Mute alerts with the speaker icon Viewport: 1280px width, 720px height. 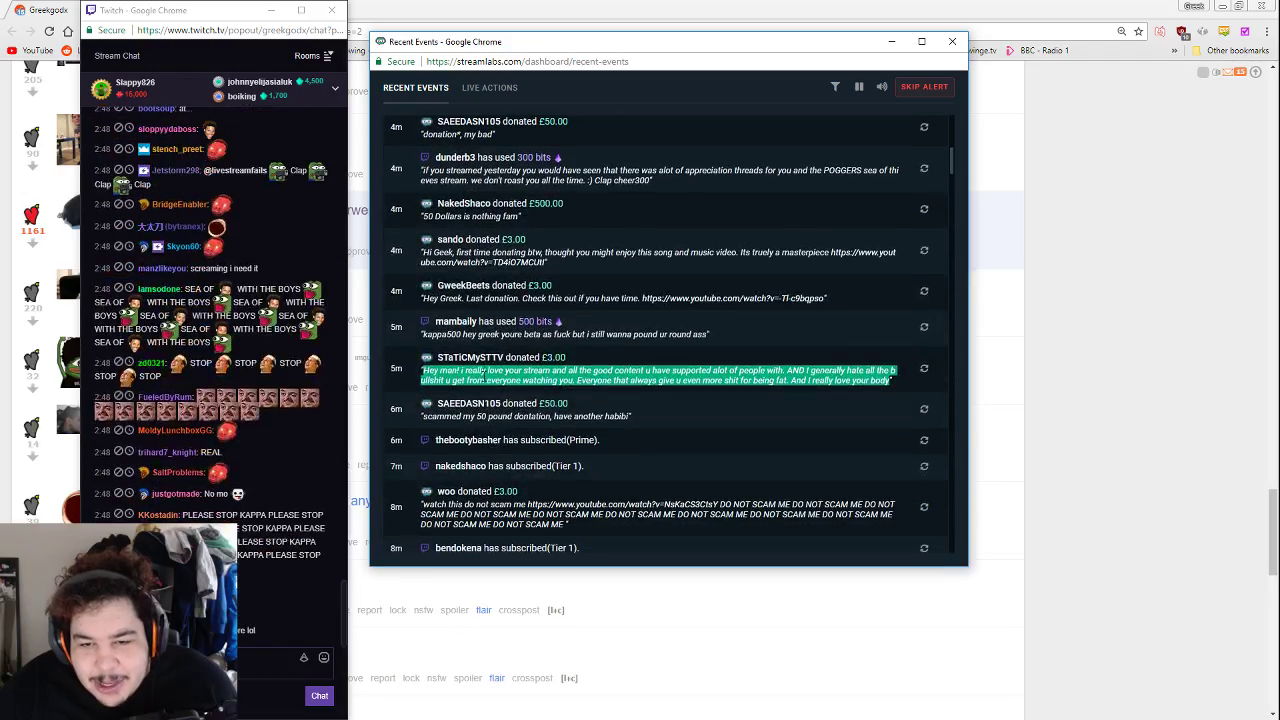882,87
